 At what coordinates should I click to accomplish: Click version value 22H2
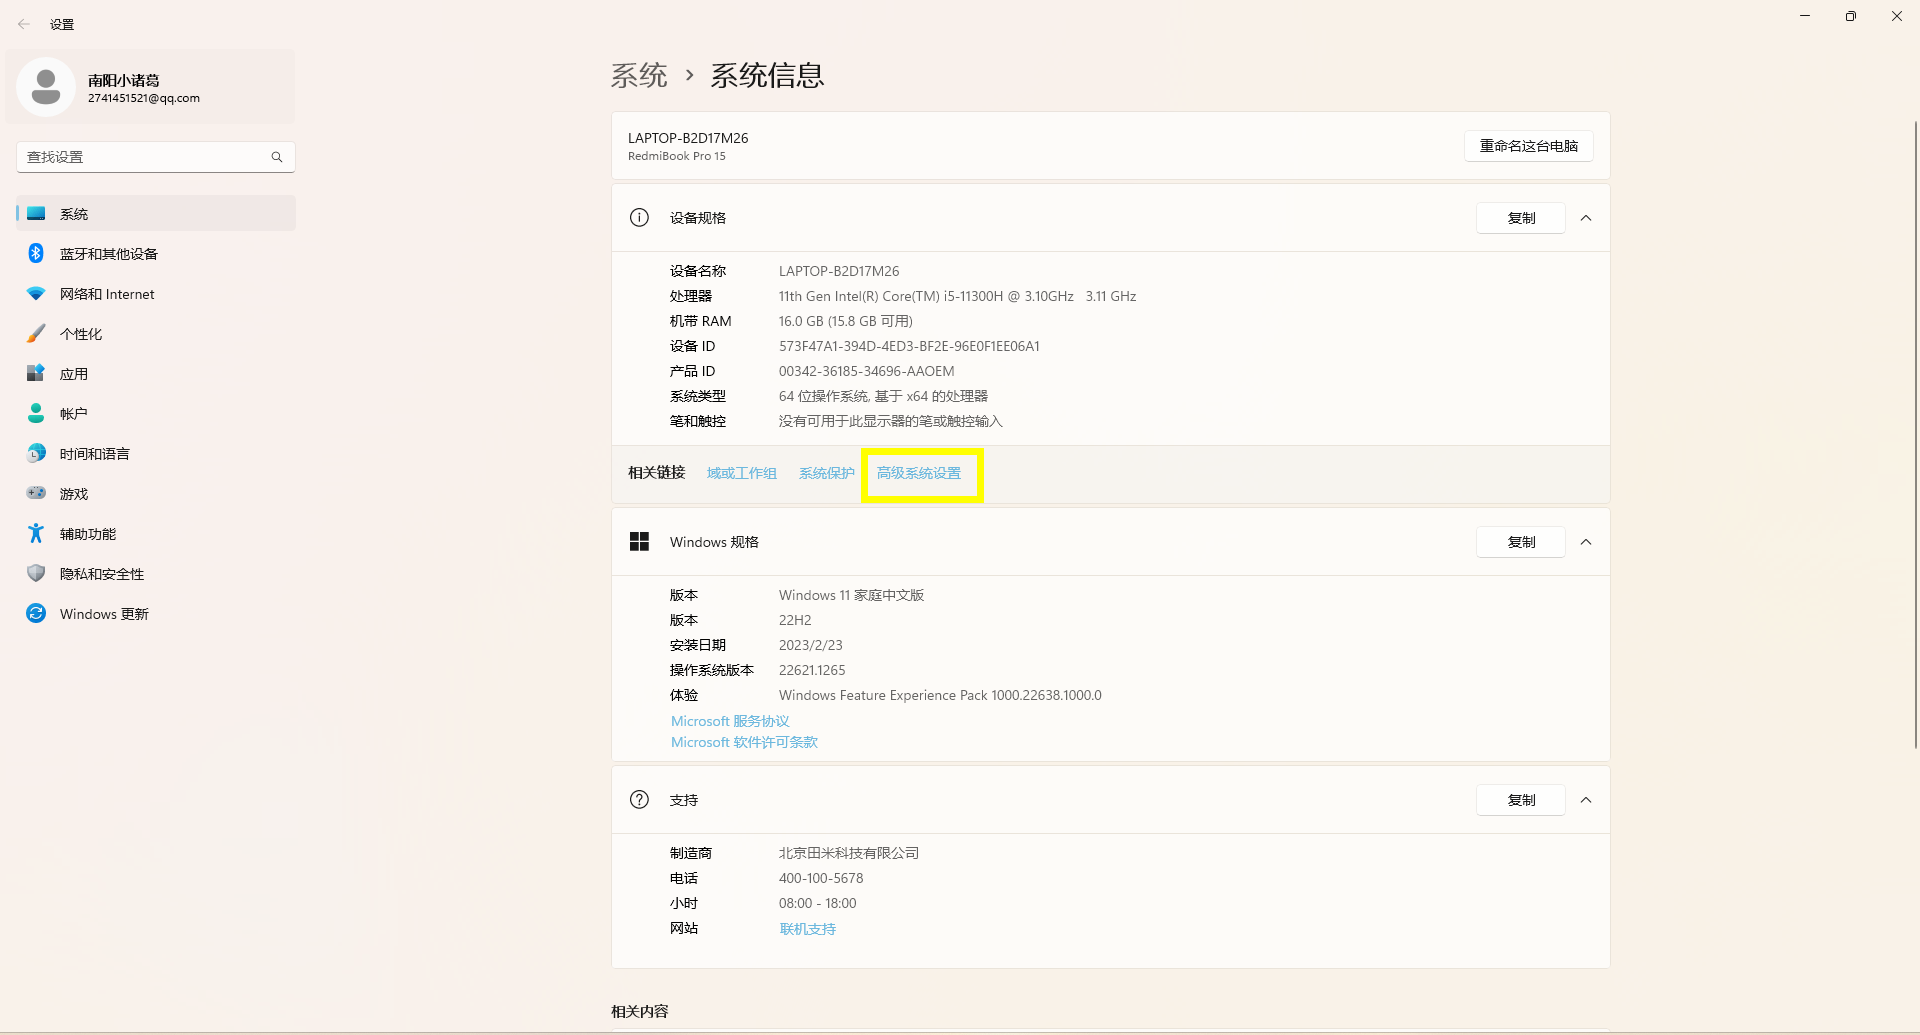point(795,620)
